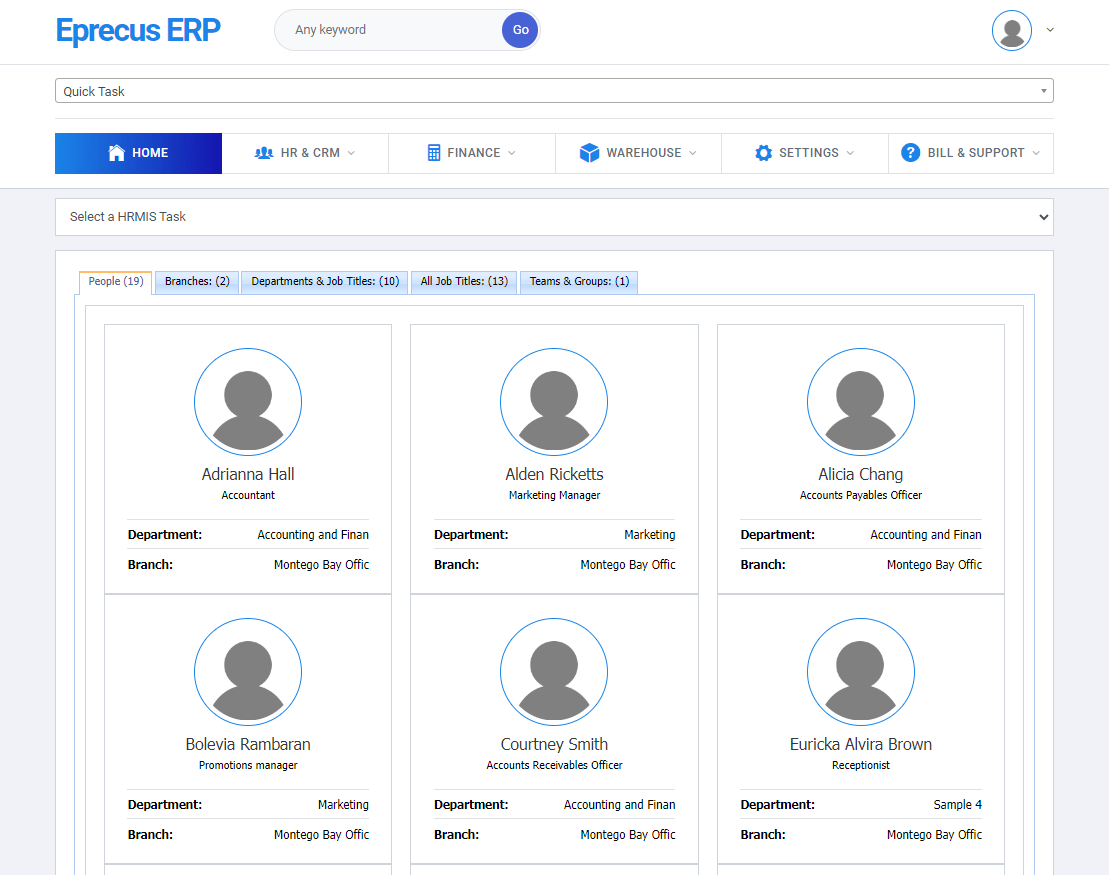Image resolution: width=1109 pixels, height=875 pixels.
Task: Open the Courtney Smith name link
Action: click(554, 744)
